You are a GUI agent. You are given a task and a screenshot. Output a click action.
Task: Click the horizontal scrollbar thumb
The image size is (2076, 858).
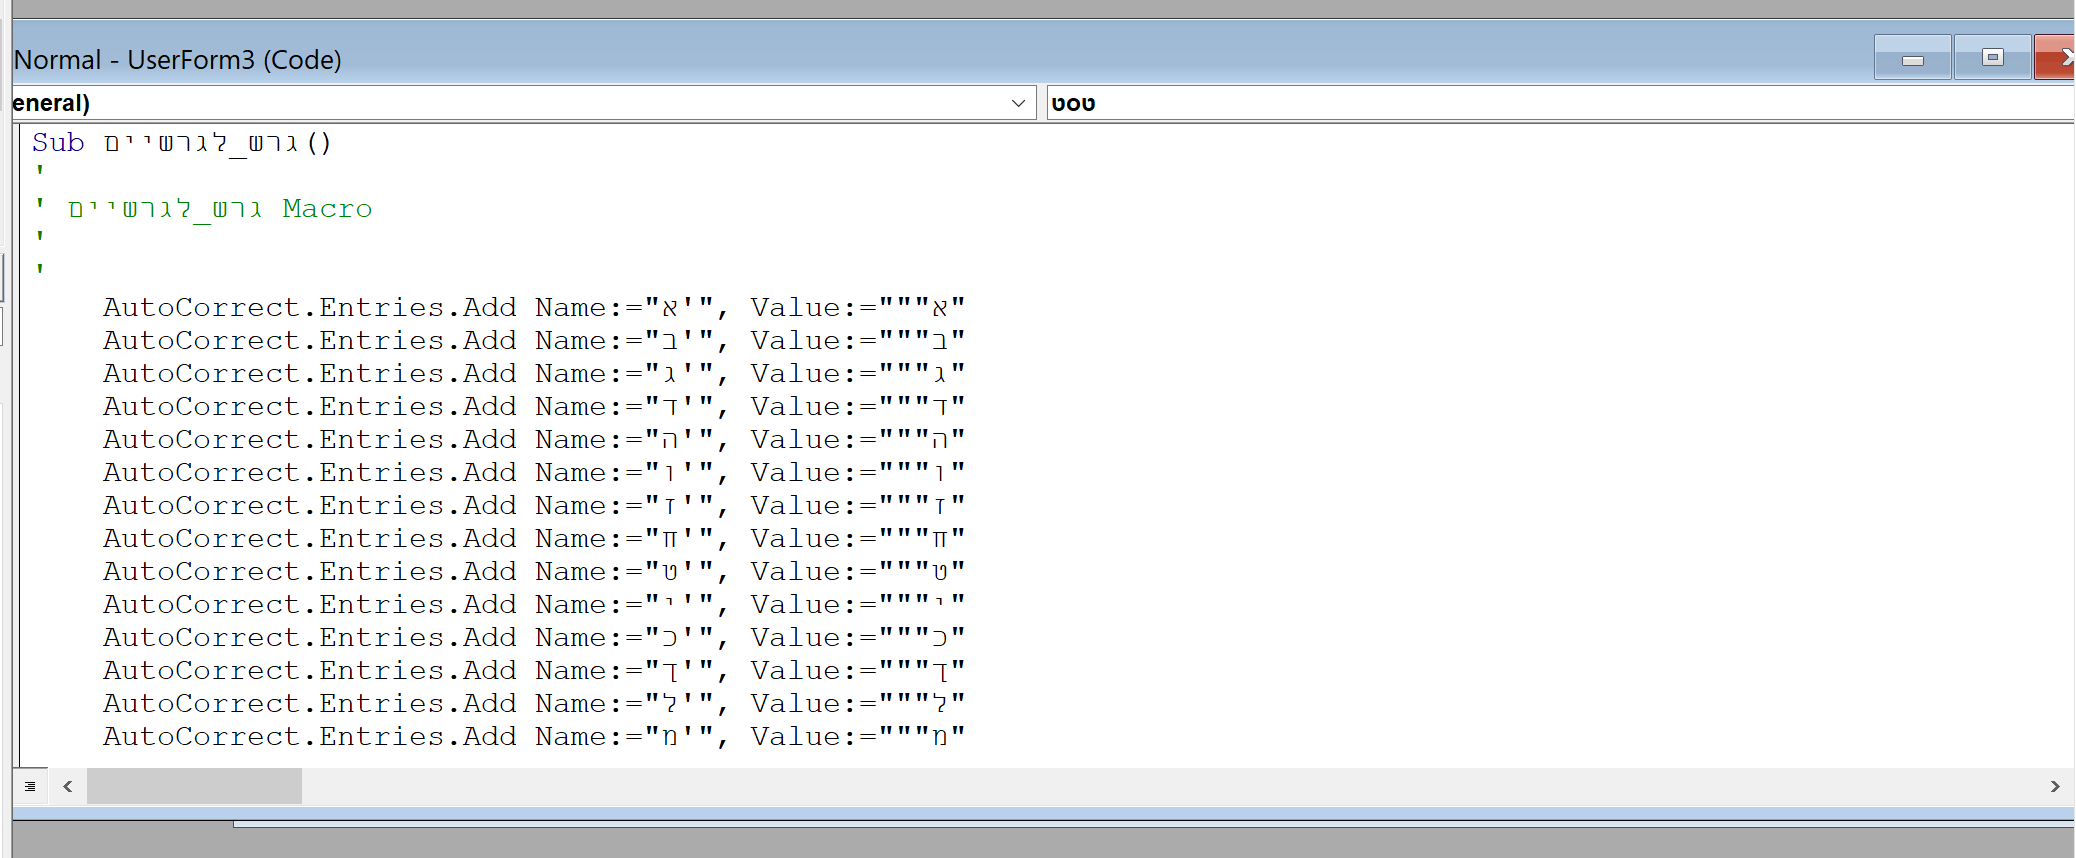click(194, 786)
